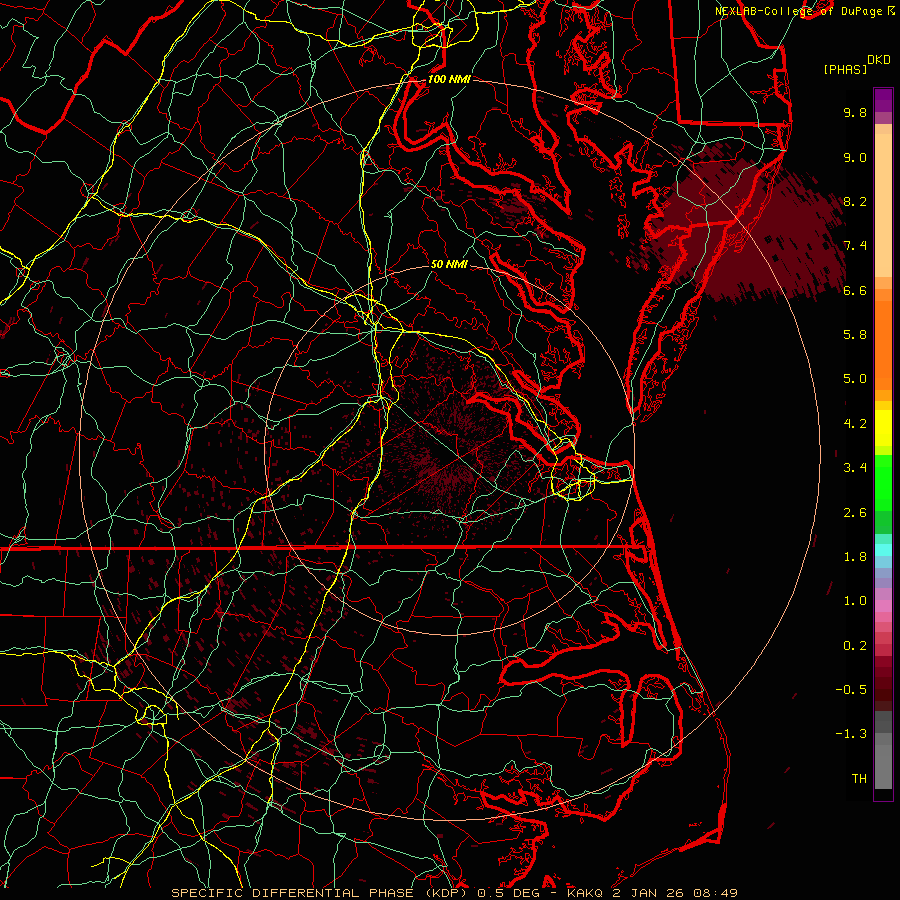The width and height of the screenshot is (900, 900).
Task: Click the 100 NMI range ring label
Action: point(449,79)
